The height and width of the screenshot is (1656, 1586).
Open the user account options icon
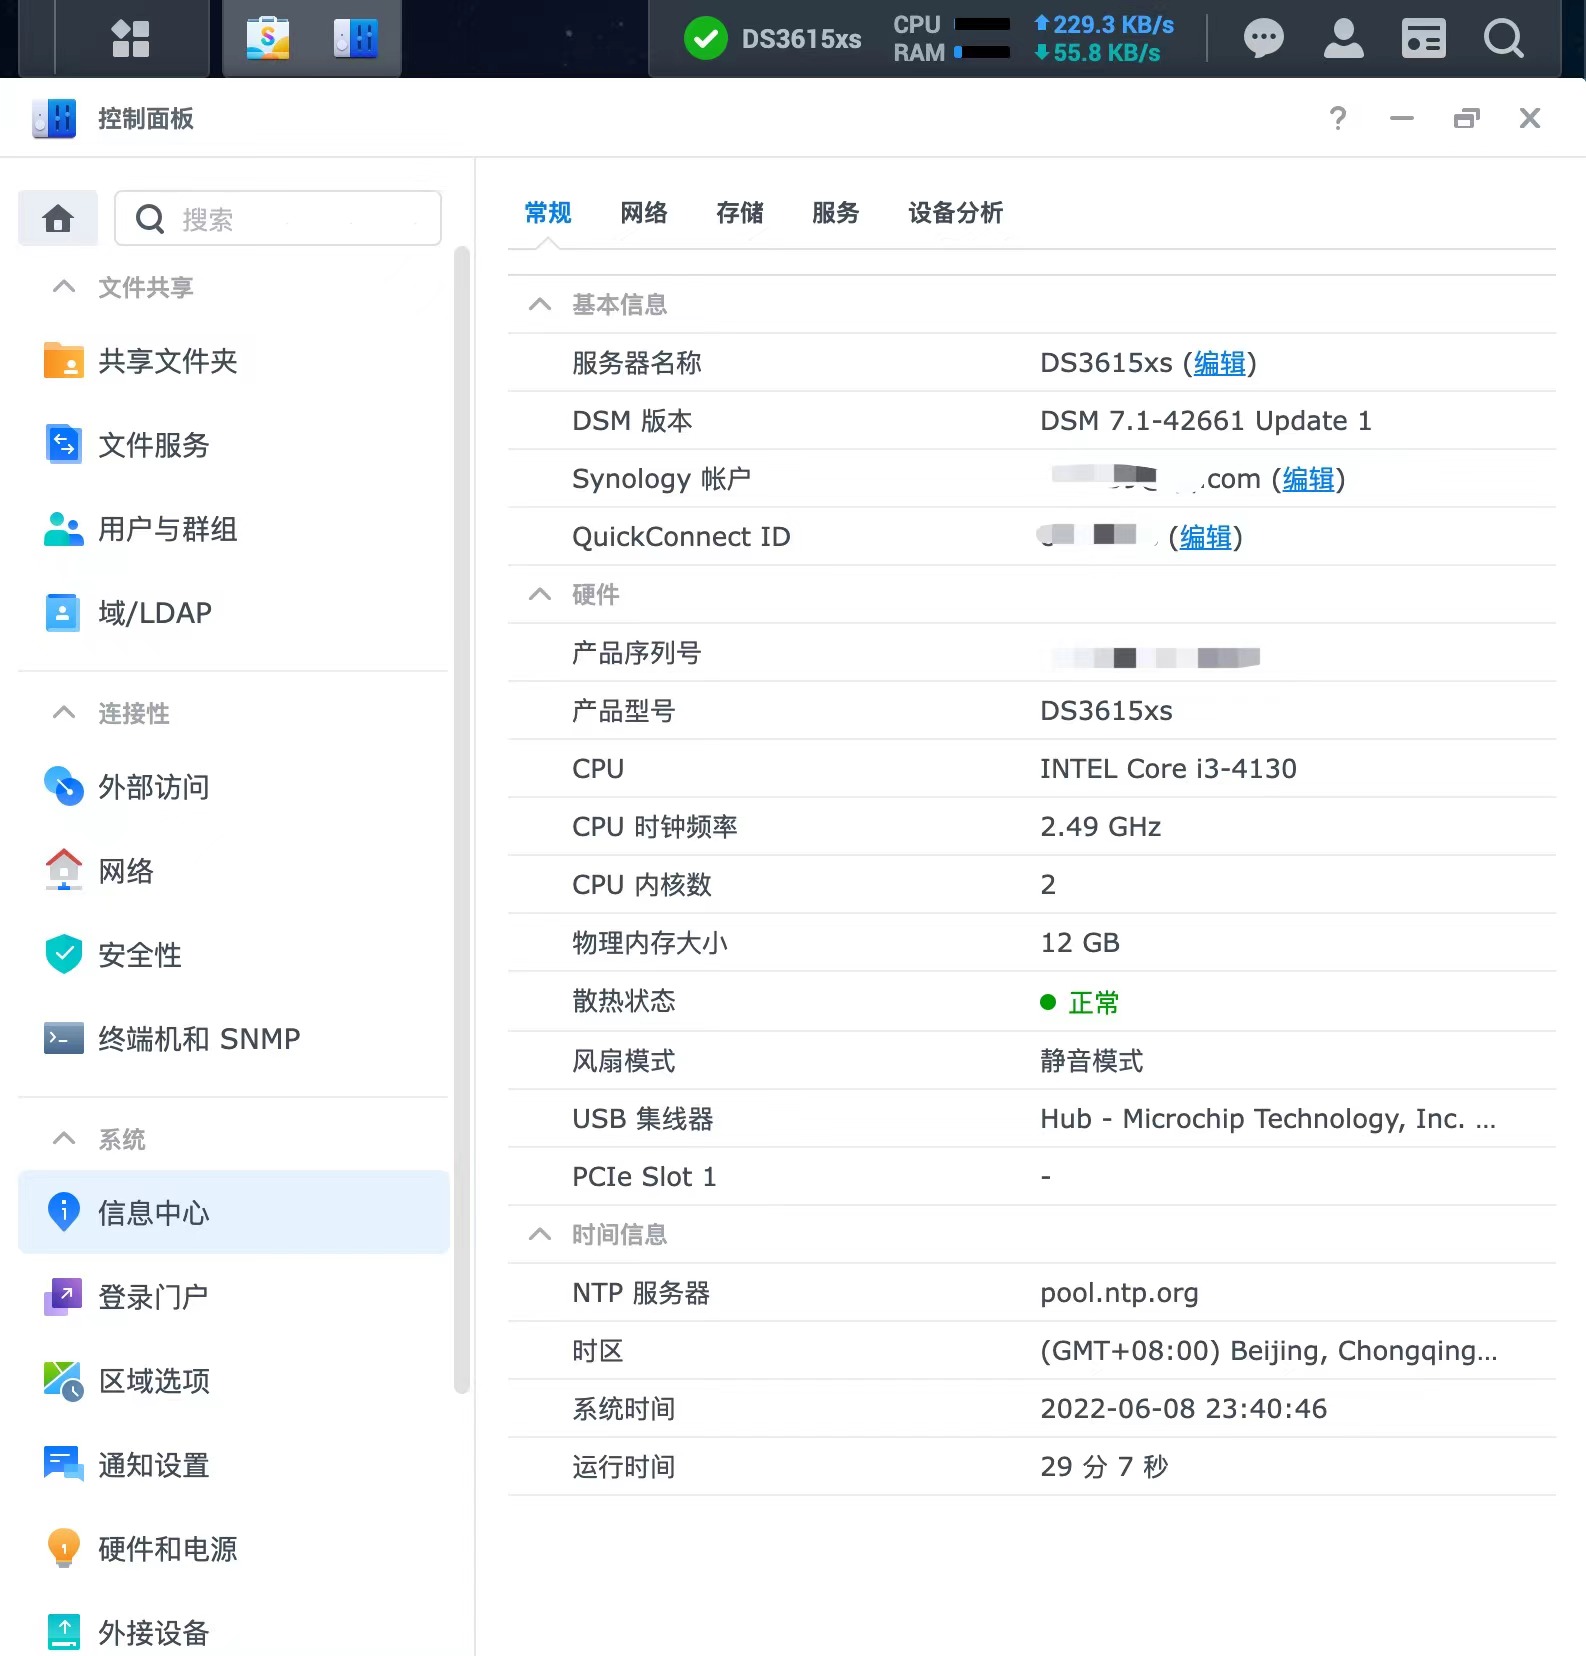point(1344,39)
